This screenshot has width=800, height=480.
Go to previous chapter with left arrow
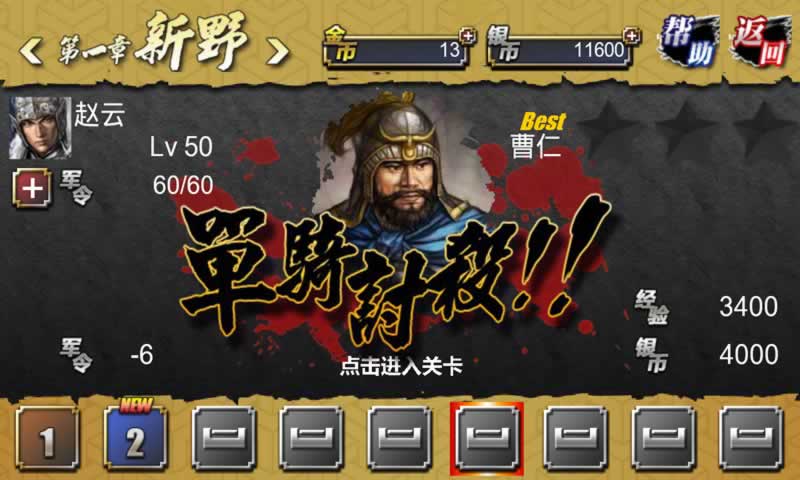coord(31,52)
